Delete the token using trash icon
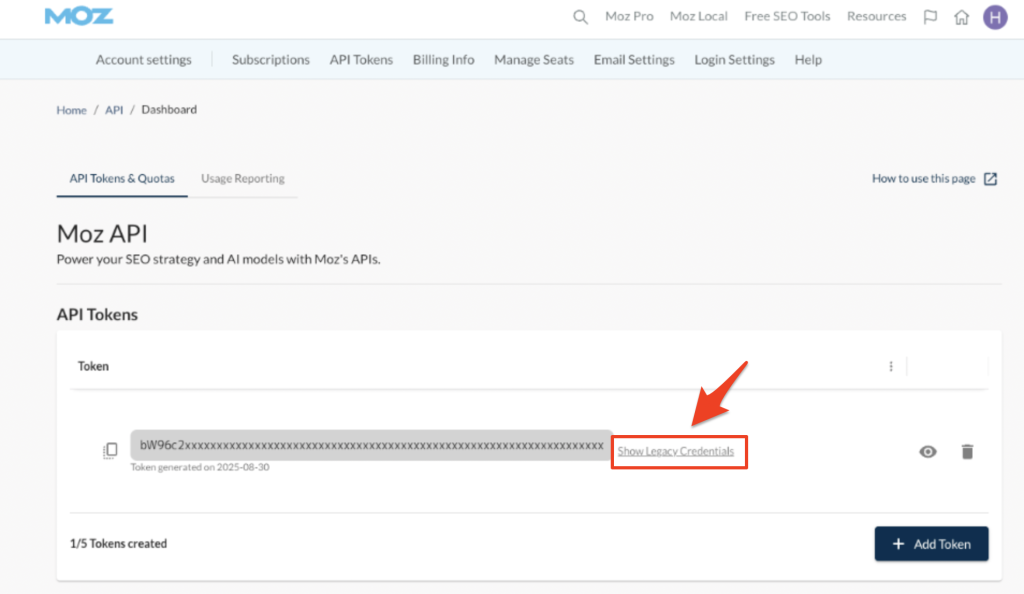 [966, 452]
